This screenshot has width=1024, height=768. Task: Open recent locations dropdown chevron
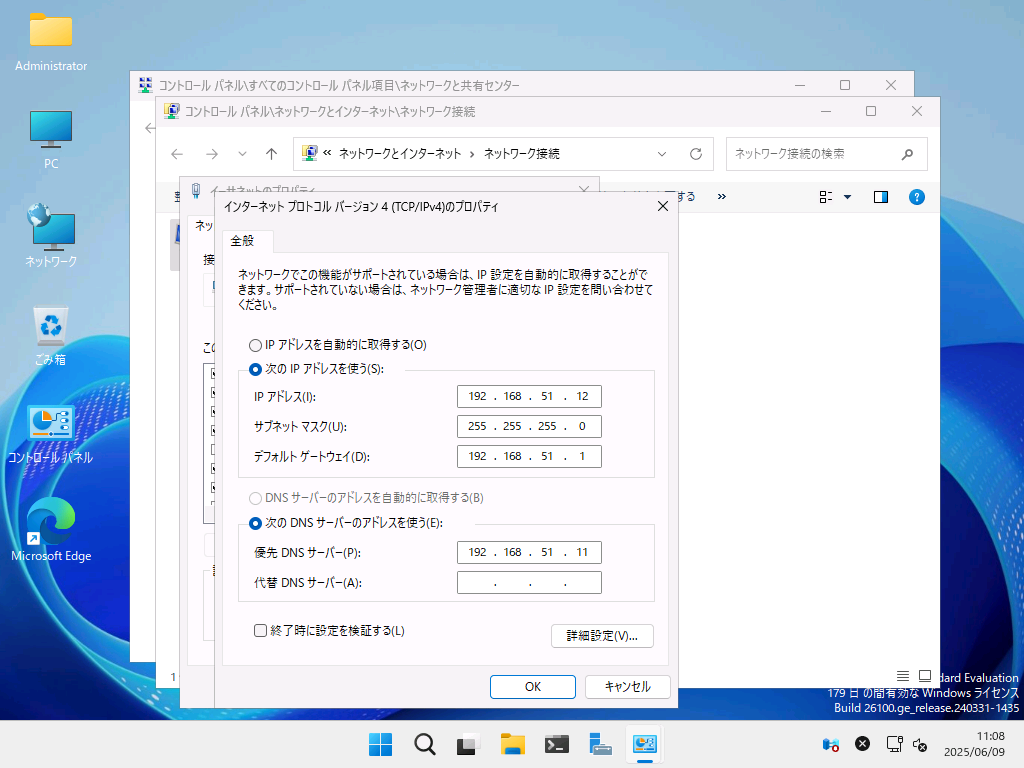tap(242, 154)
